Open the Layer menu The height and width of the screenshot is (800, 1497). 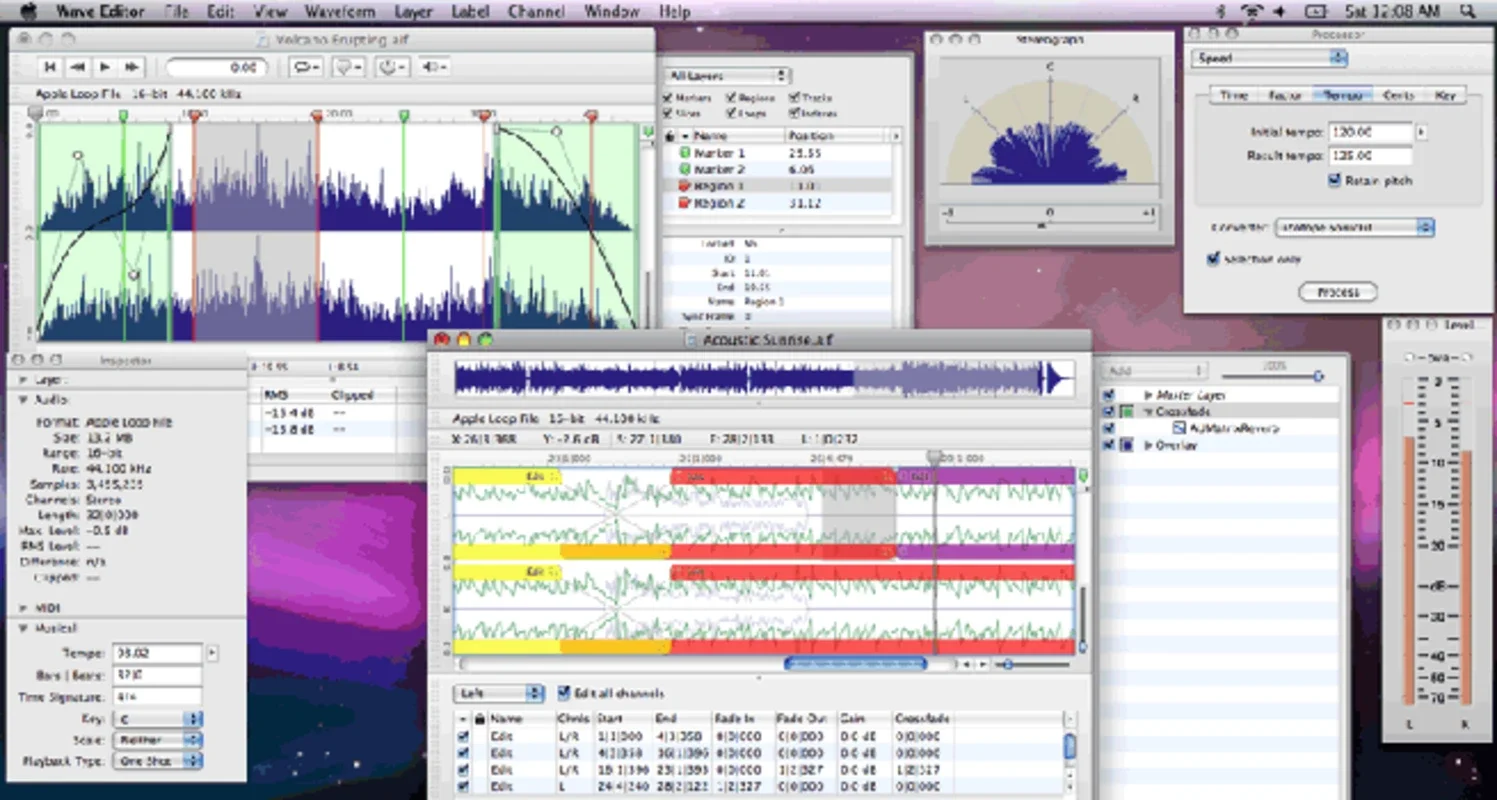[413, 12]
